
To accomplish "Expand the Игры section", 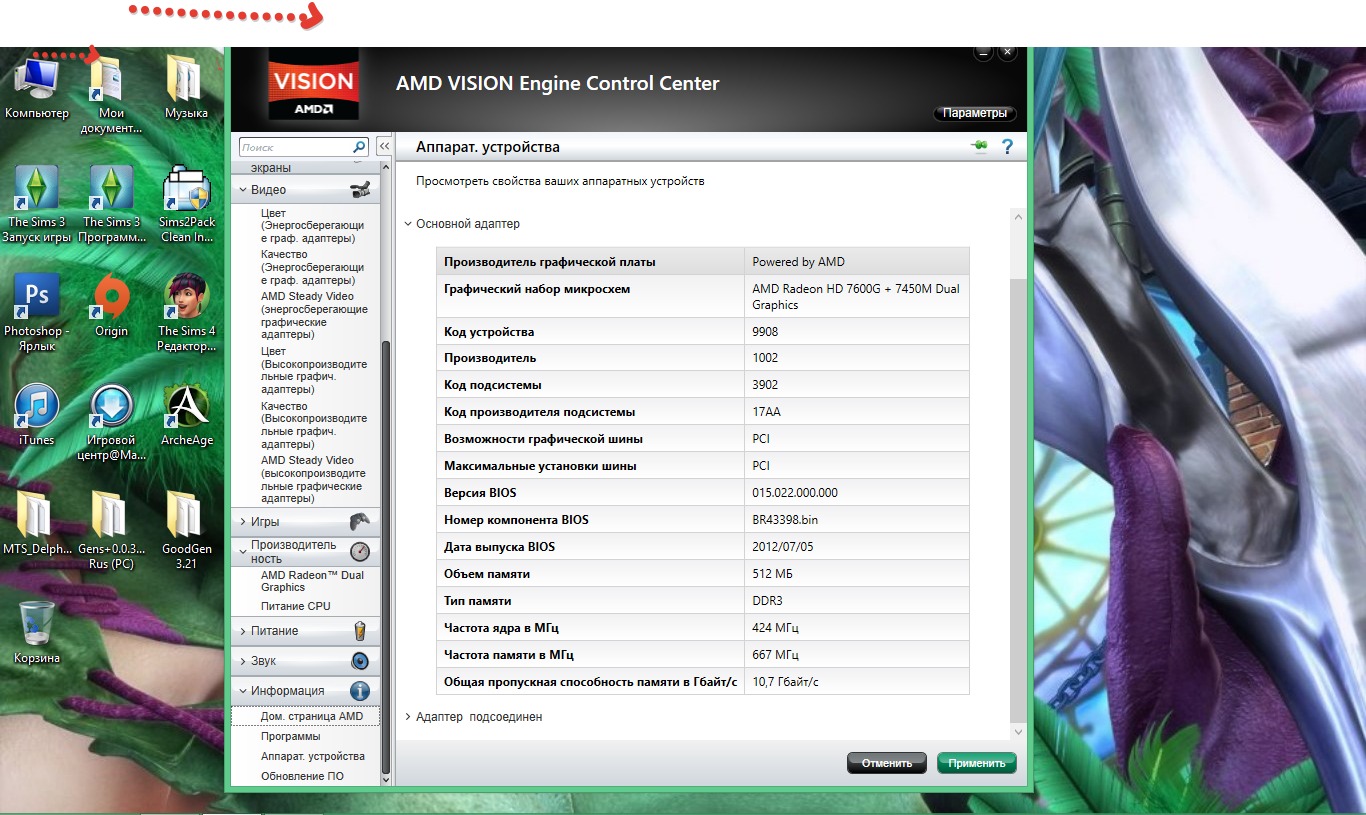I will (243, 521).
